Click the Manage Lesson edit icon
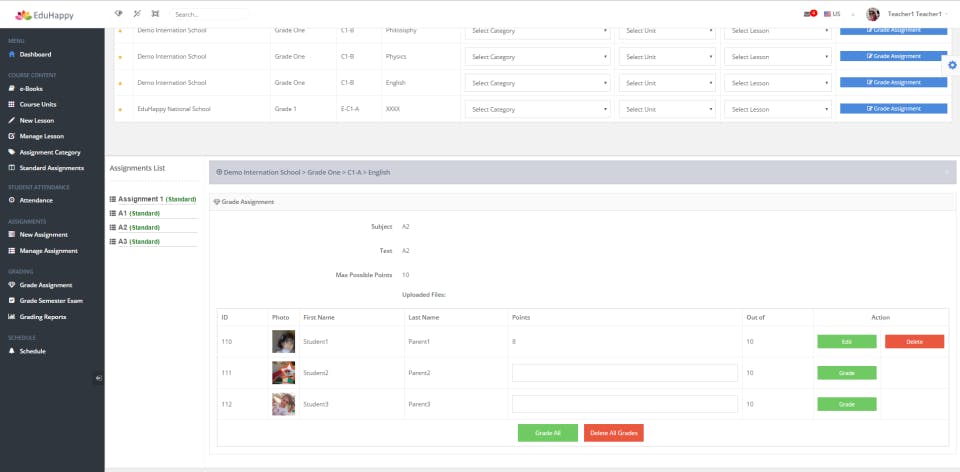Viewport: 960px width, 472px height. [12, 137]
